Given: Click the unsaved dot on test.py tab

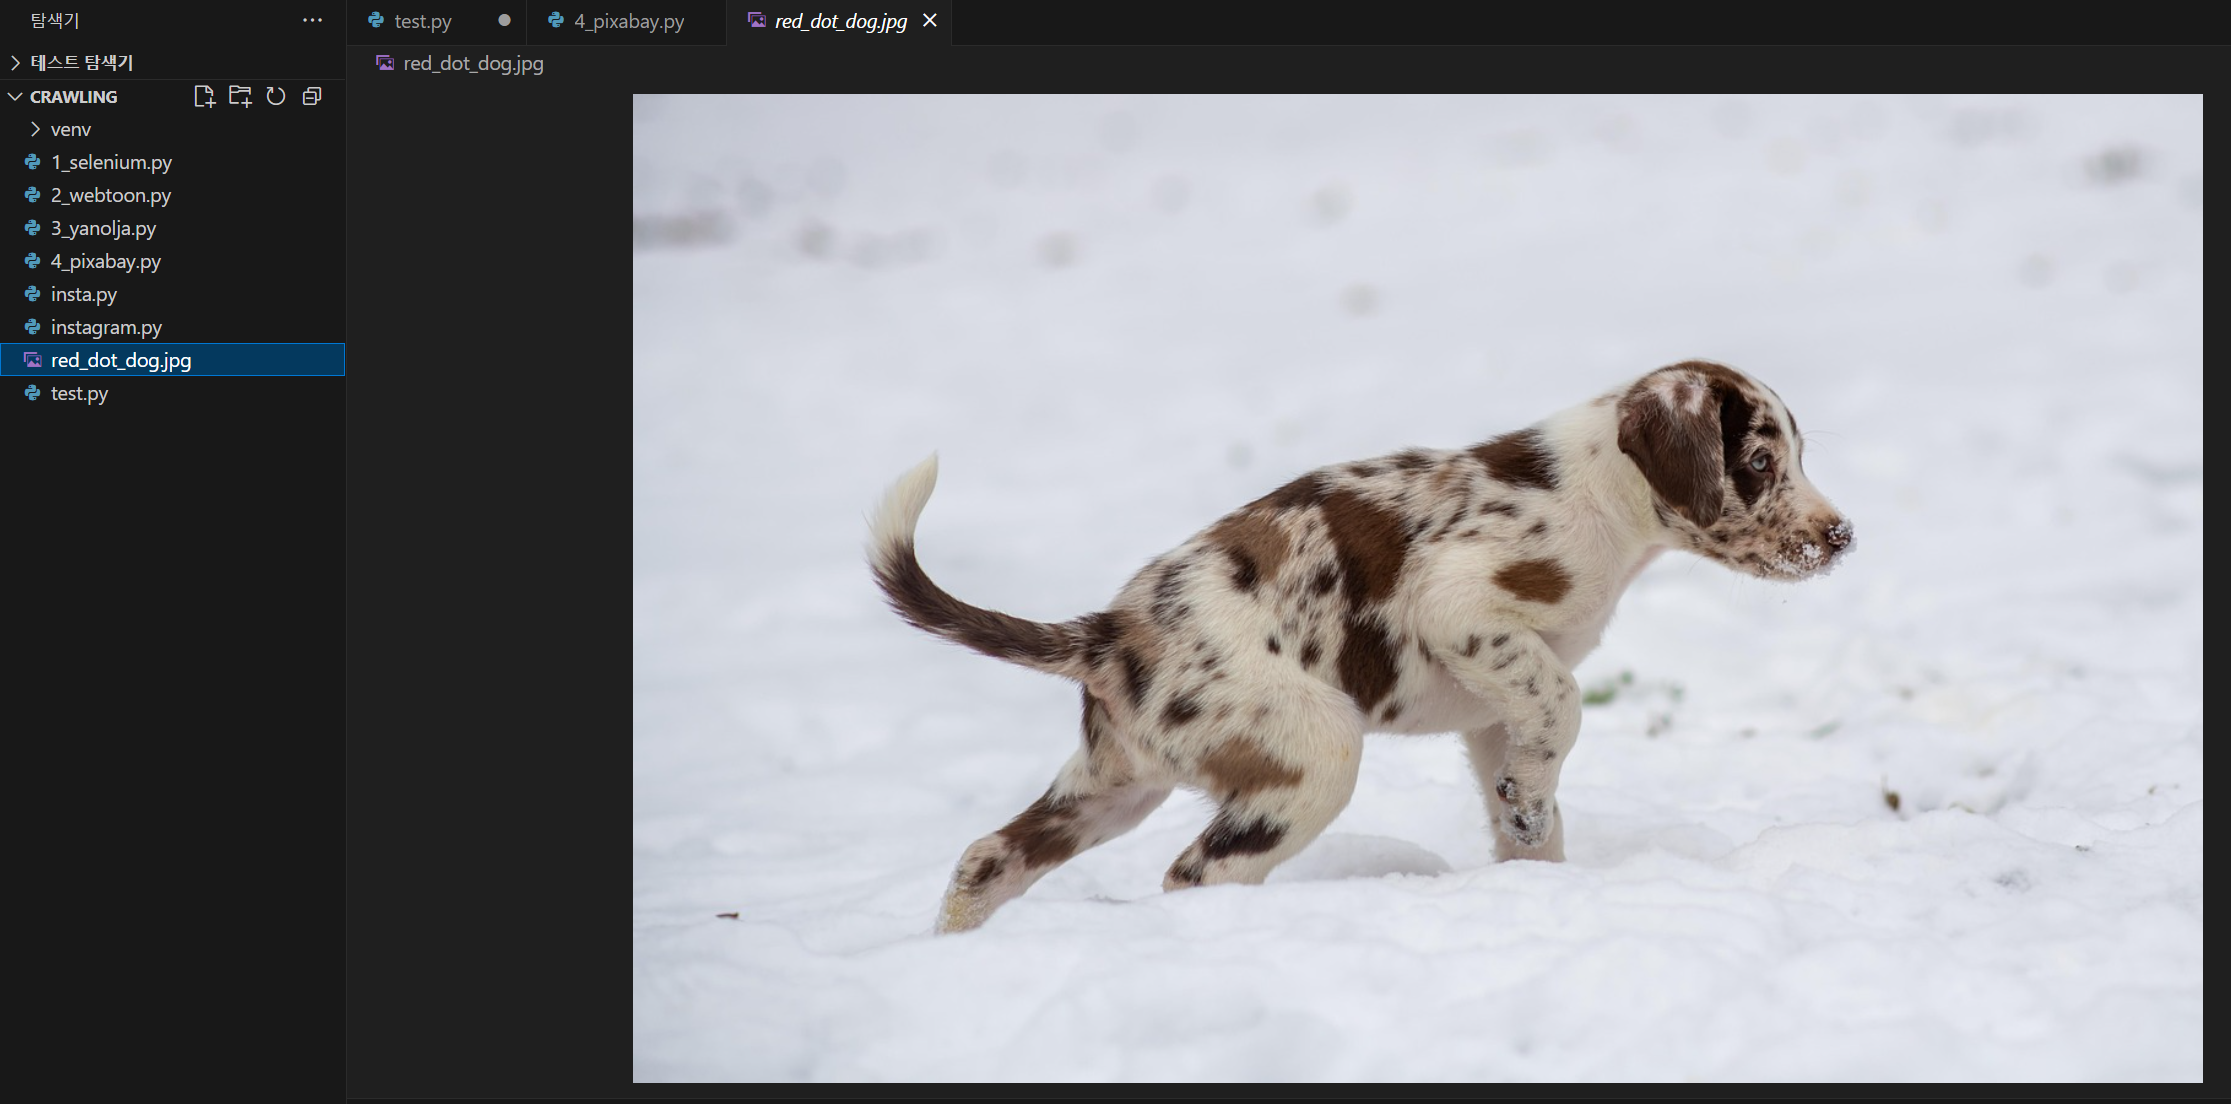Looking at the screenshot, I should pos(504,20).
